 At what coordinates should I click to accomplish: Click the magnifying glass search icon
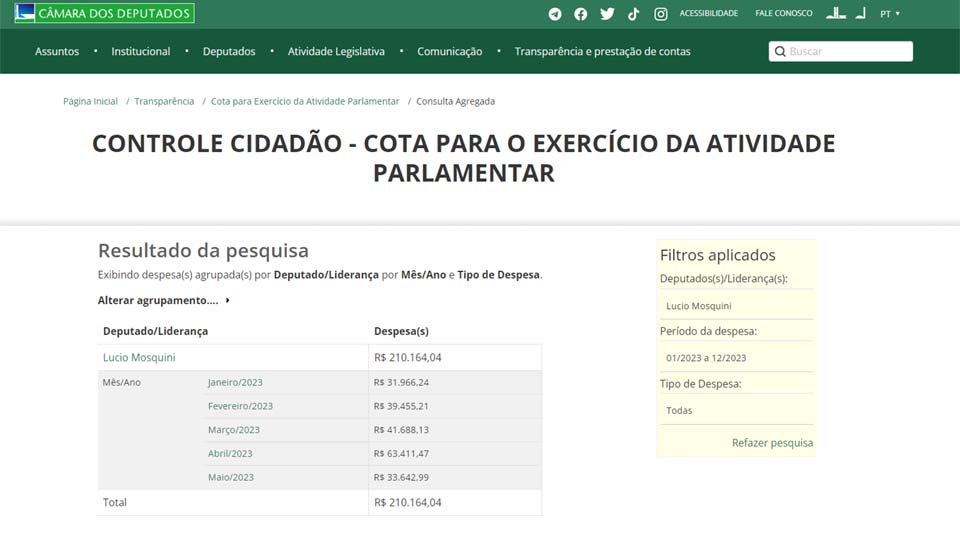(780, 52)
